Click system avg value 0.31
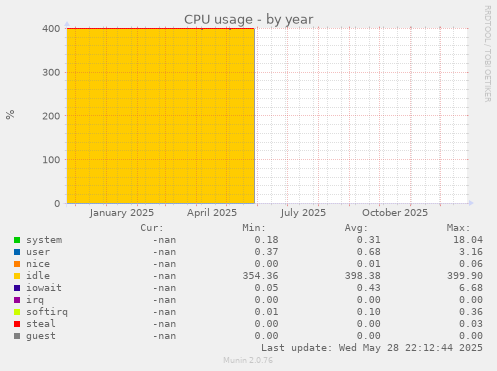The width and height of the screenshot is (497, 371). 369,240
